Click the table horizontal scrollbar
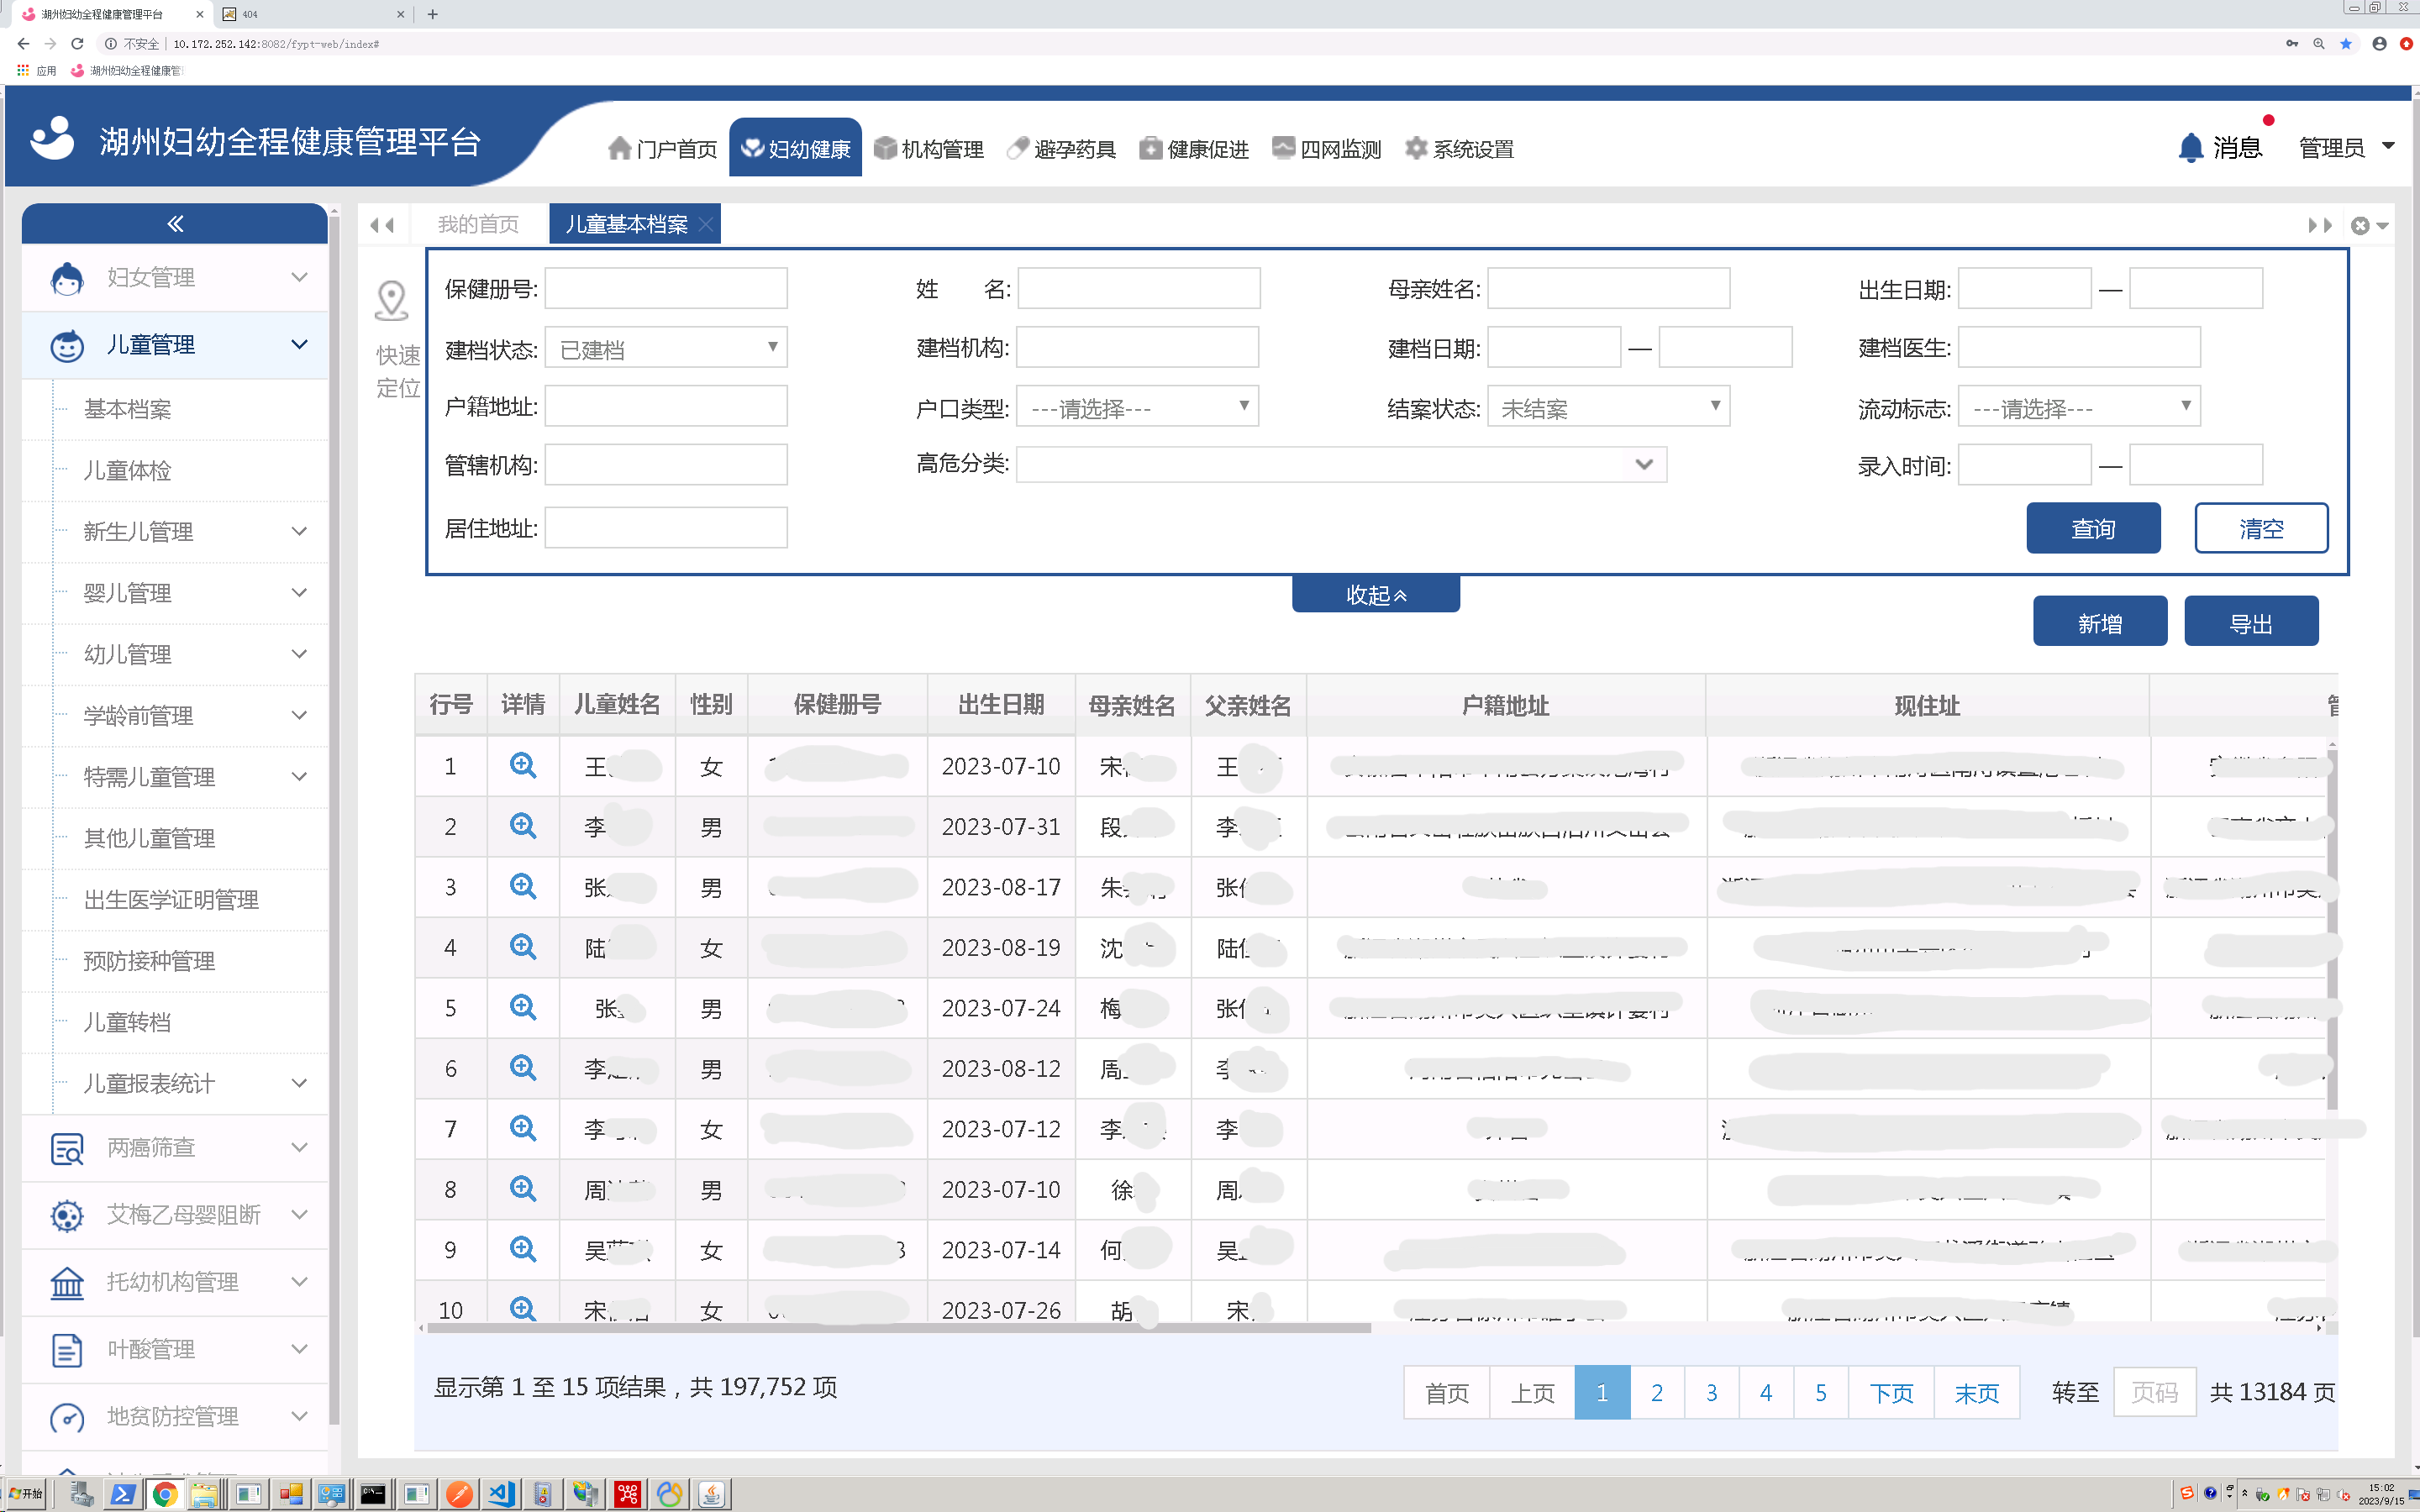The image size is (2420, 1512). pyautogui.click(x=898, y=1328)
